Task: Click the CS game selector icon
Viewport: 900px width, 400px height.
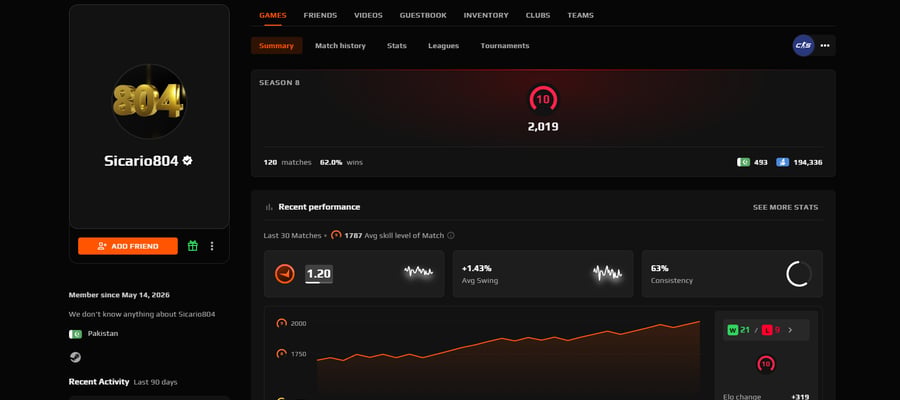Action: 803,45
